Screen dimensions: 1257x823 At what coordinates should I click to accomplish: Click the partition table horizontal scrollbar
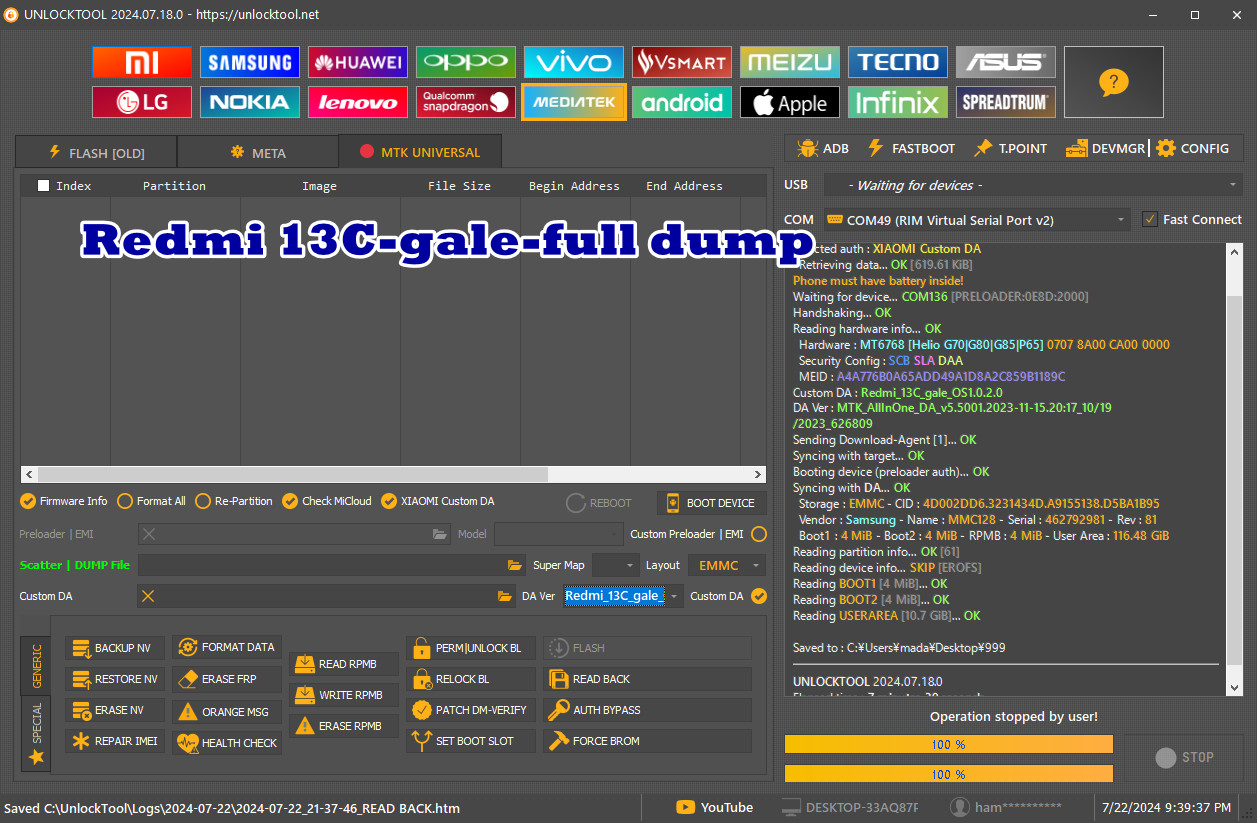pos(393,474)
